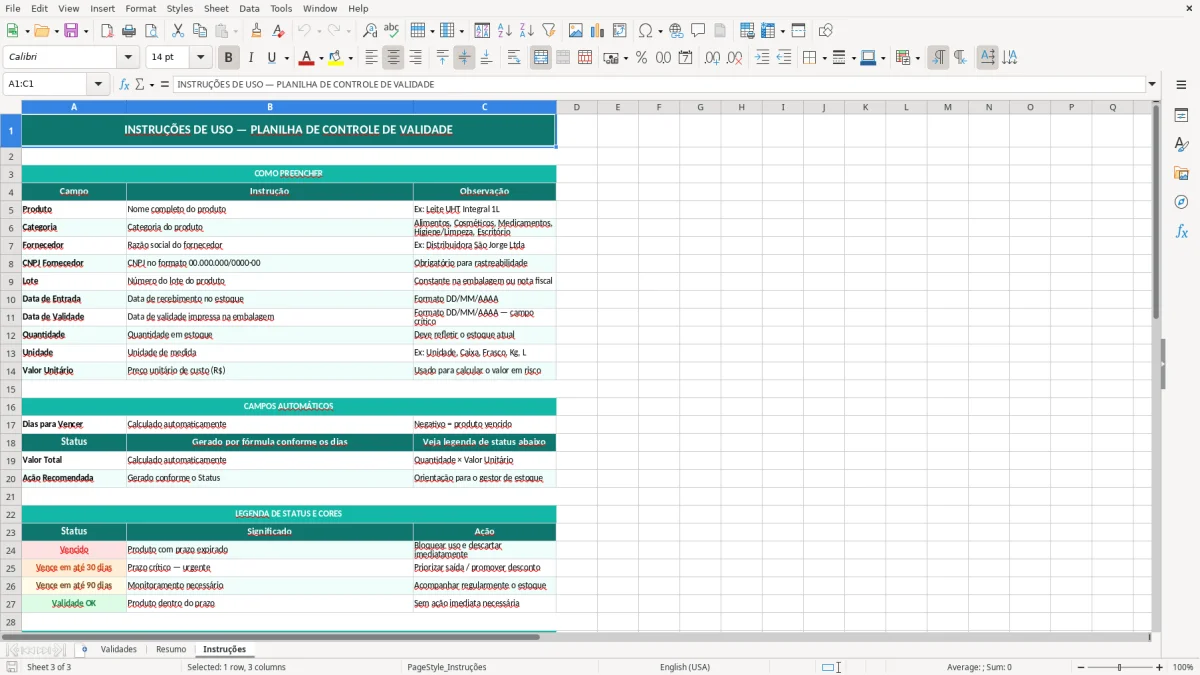Open the Background Color dropdown arrow
The height and width of the screenshot is (675, 1200).
(x=350, y=58)
